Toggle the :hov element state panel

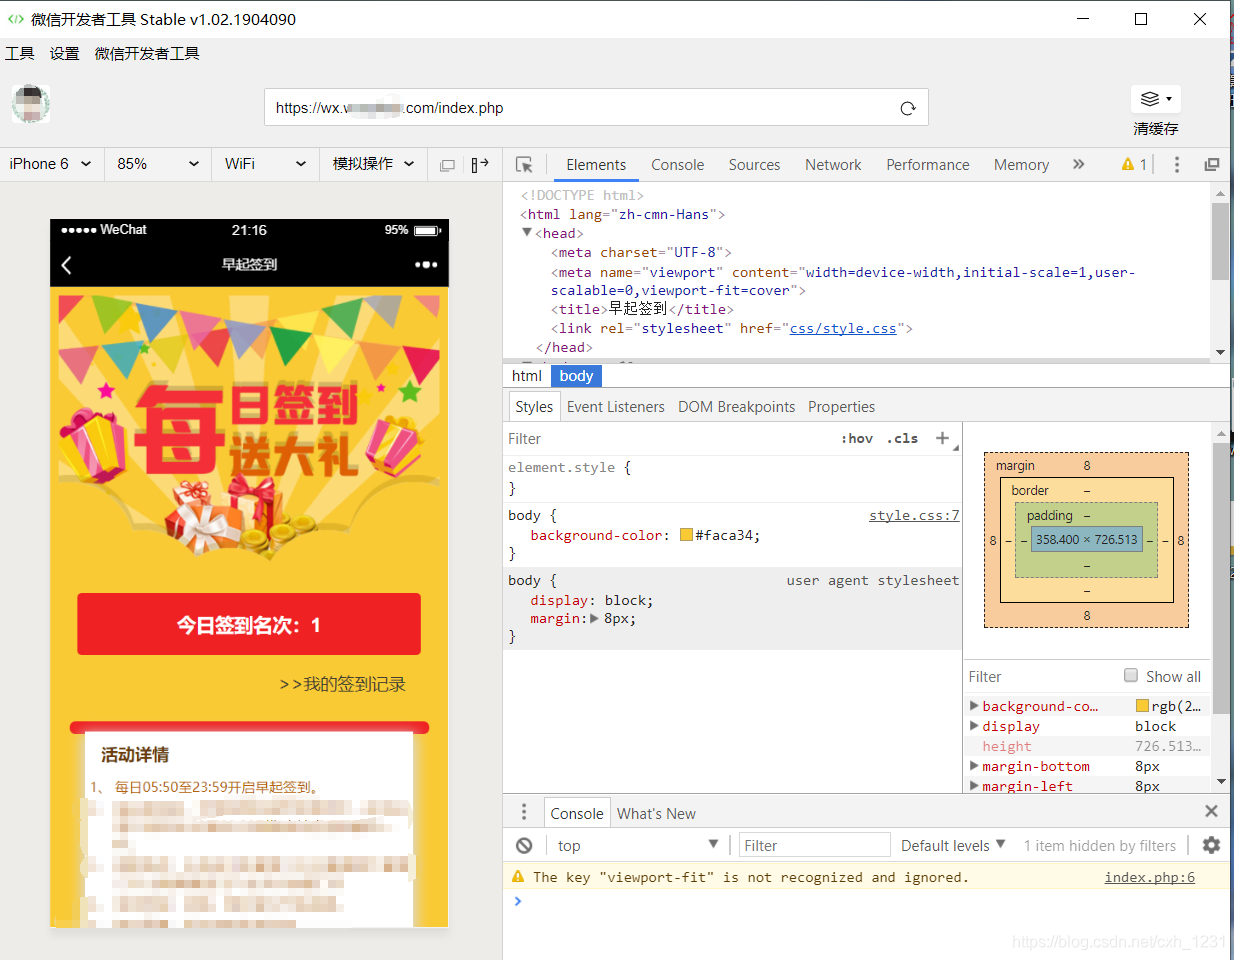point(857,438)
